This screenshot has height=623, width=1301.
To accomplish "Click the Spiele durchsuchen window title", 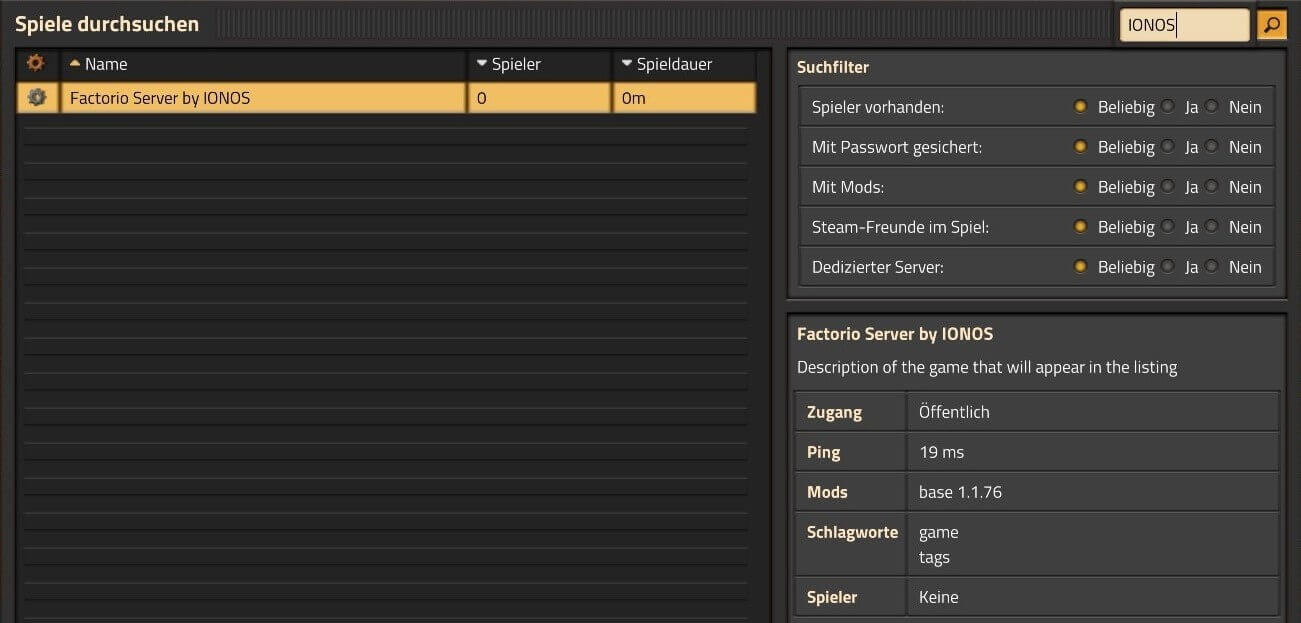I will point(107,24).
